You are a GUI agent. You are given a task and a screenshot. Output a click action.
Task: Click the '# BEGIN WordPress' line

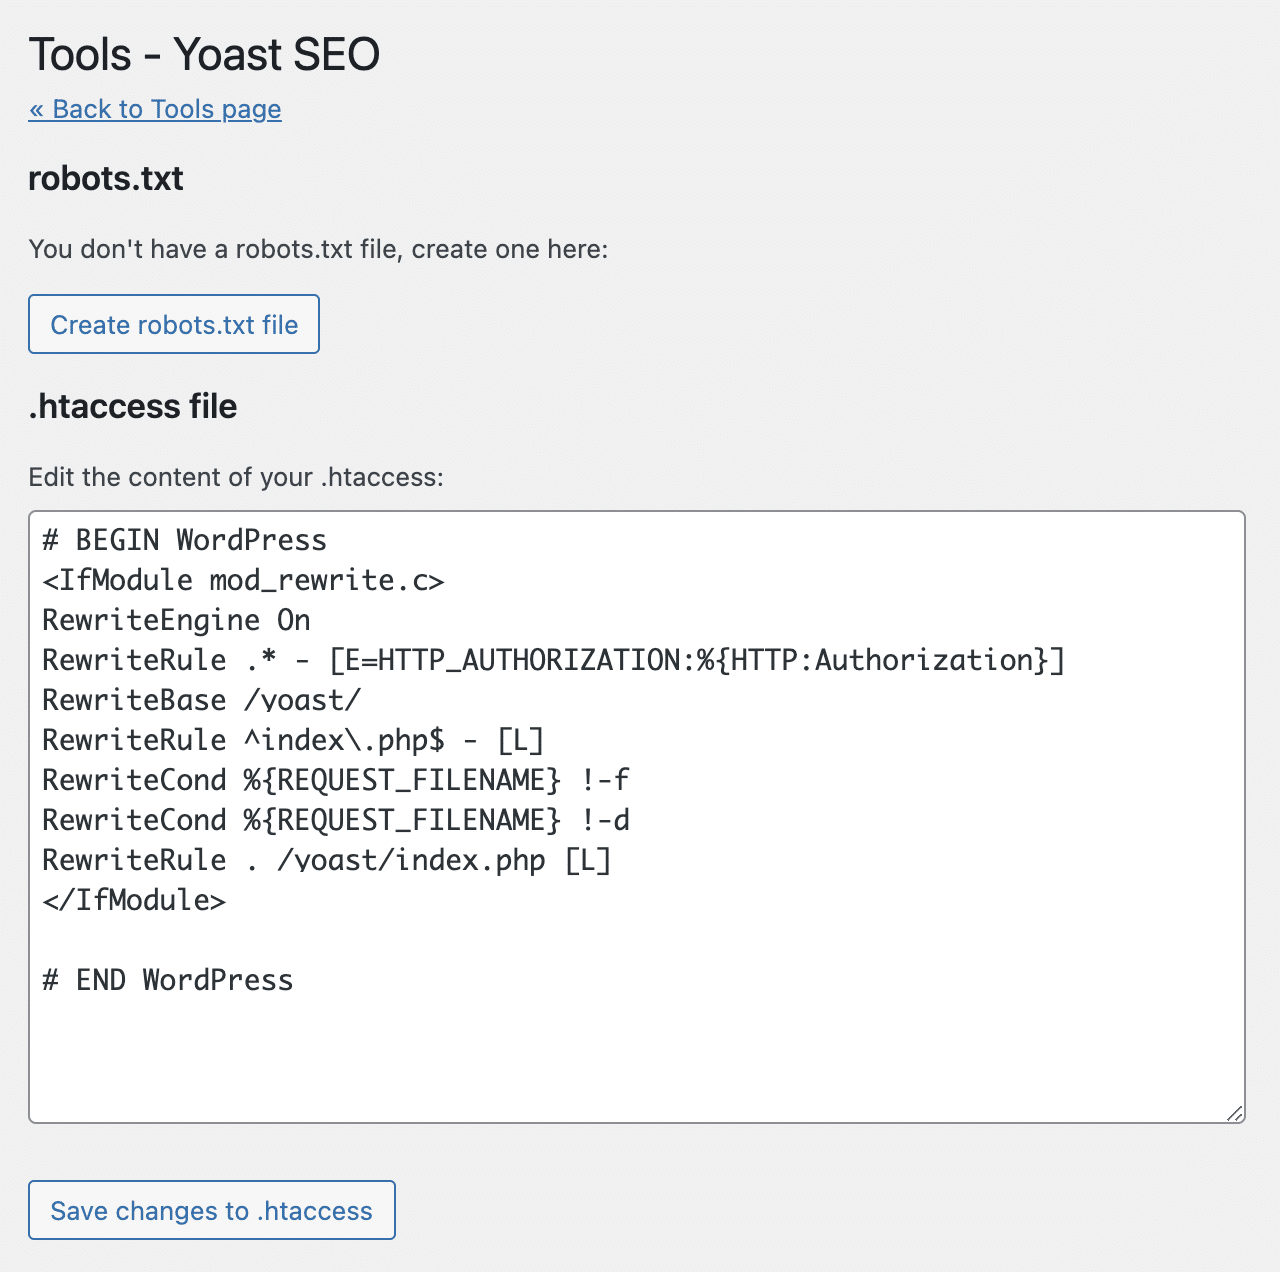185,540
